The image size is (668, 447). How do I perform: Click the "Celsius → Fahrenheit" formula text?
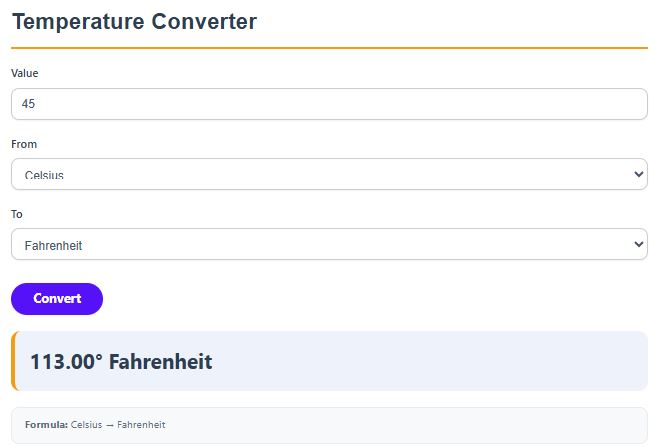[x=118, y=425]
